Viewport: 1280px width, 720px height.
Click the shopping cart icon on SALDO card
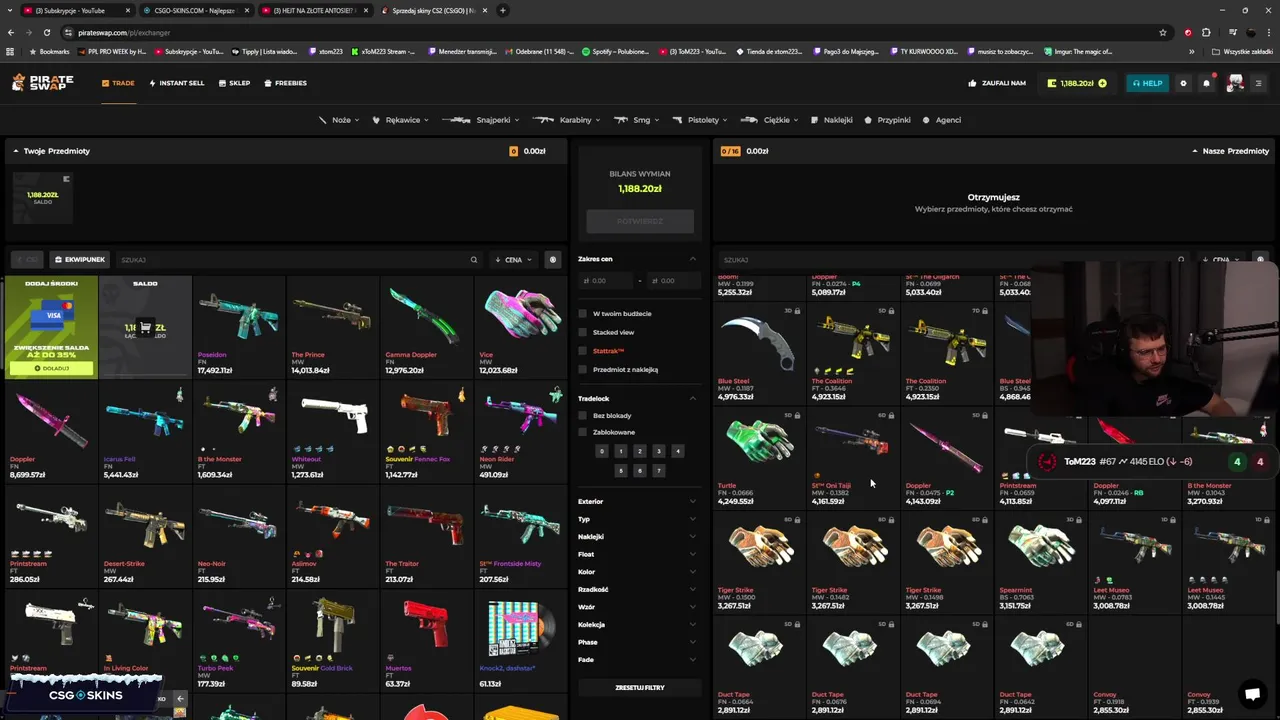click(x=146, y=327)
